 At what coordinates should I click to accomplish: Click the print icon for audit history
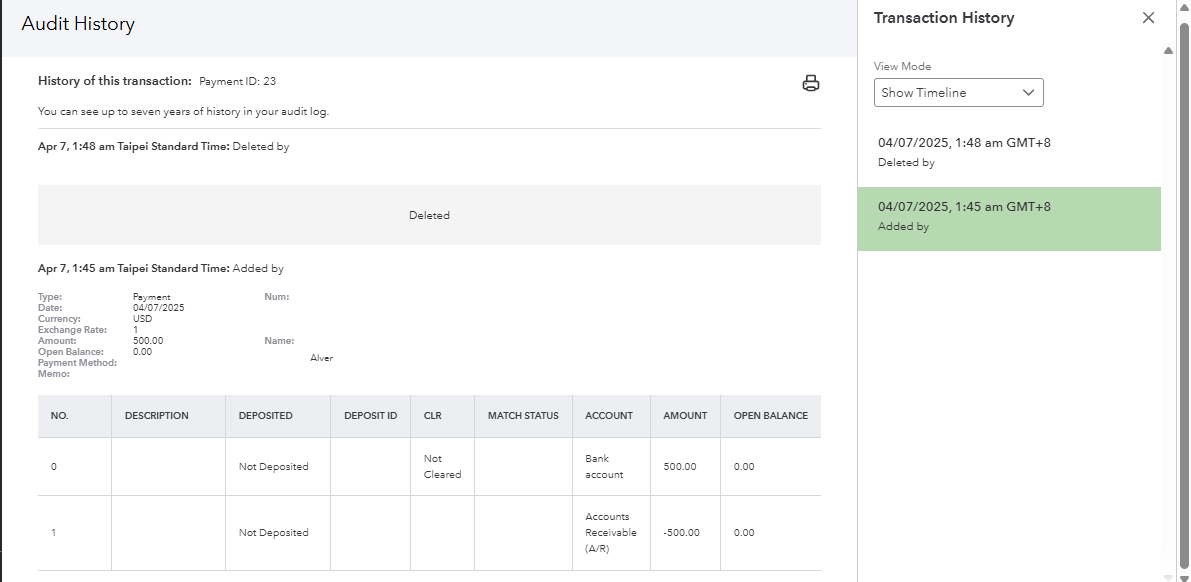click(x=811, y=83)
